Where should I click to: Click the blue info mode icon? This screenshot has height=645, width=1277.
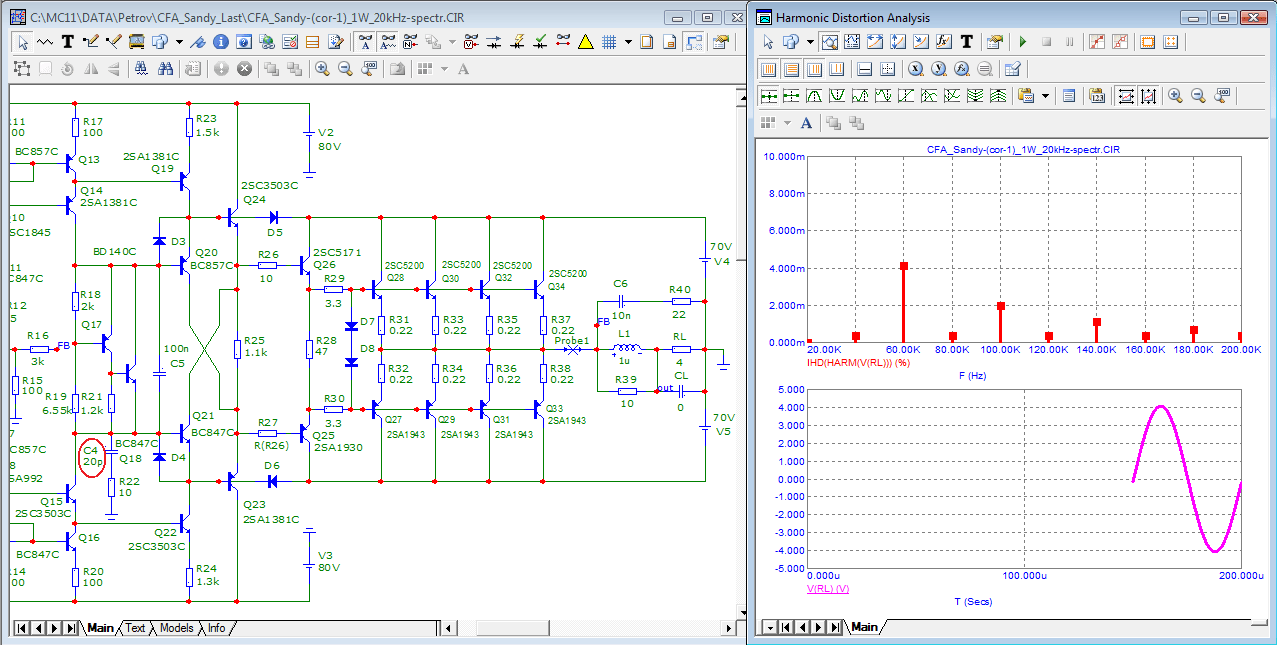[x=221, y=42]
